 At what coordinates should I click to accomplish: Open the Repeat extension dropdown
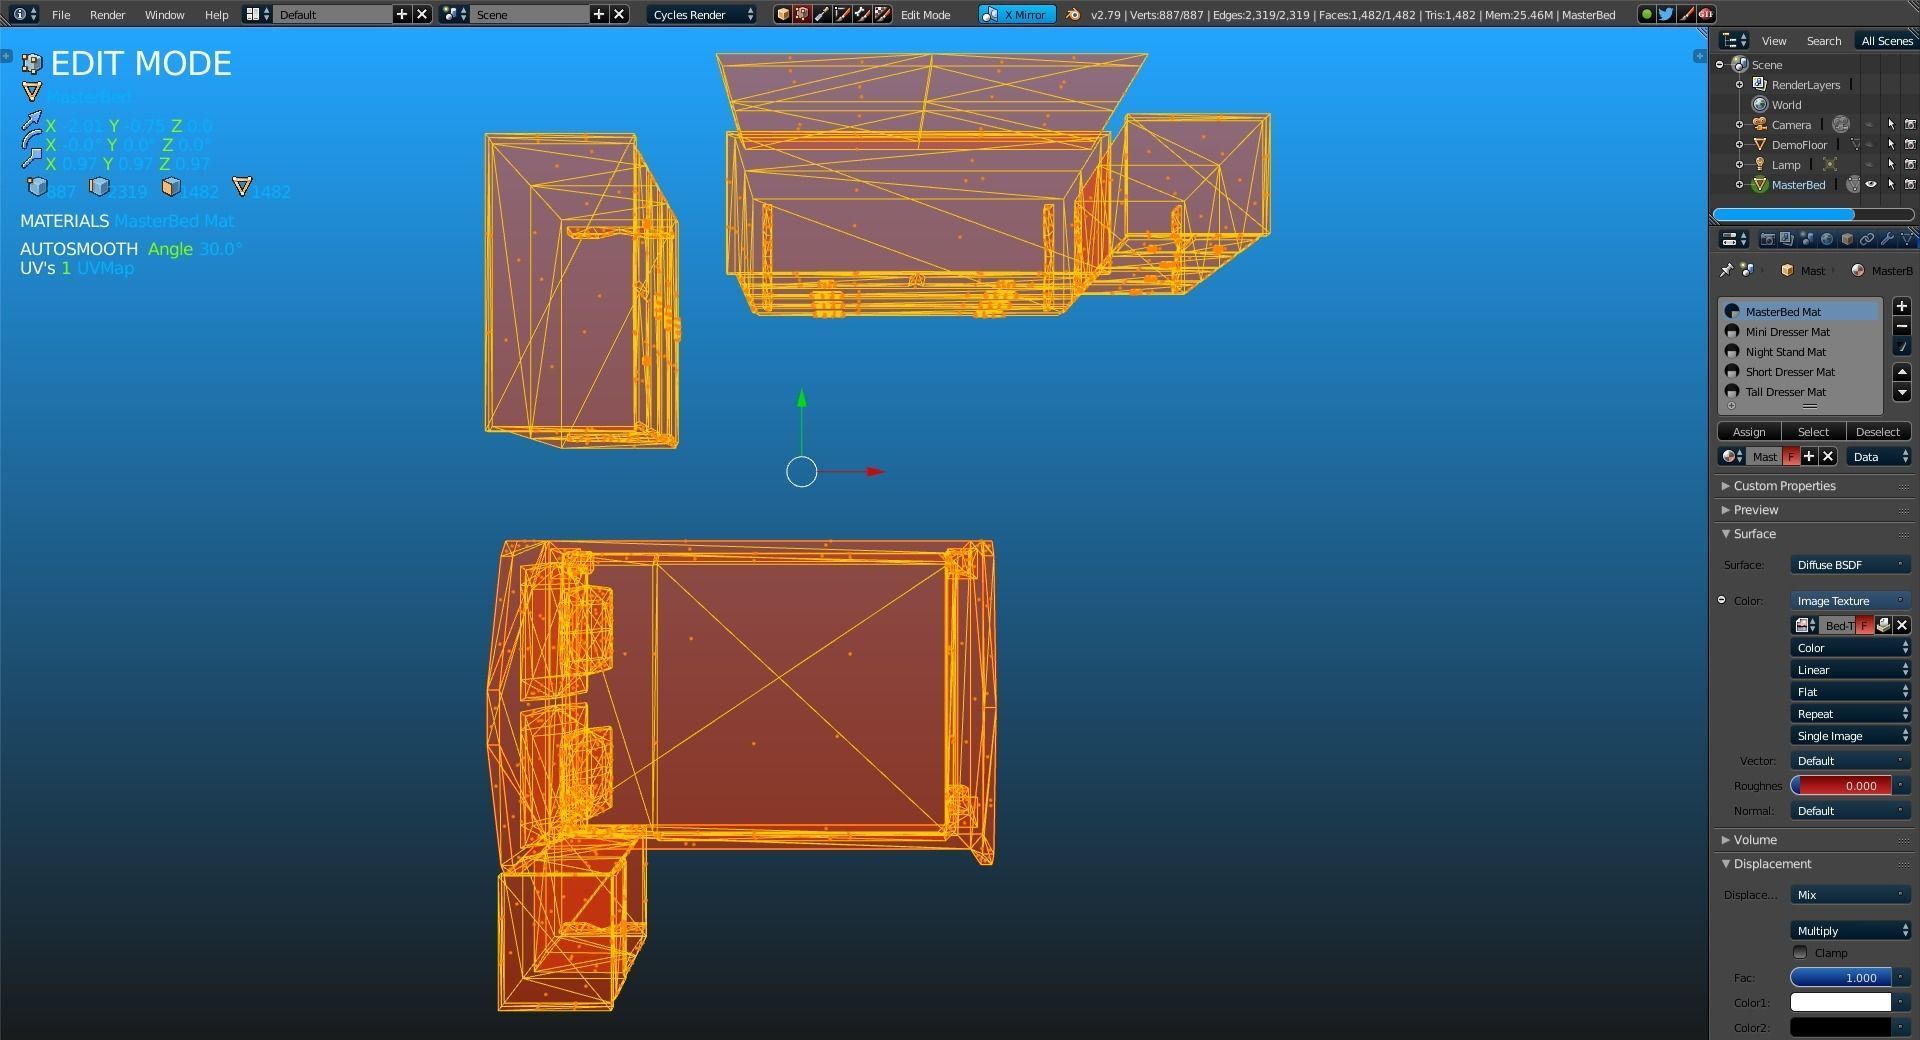click(x=1850, y=713)
